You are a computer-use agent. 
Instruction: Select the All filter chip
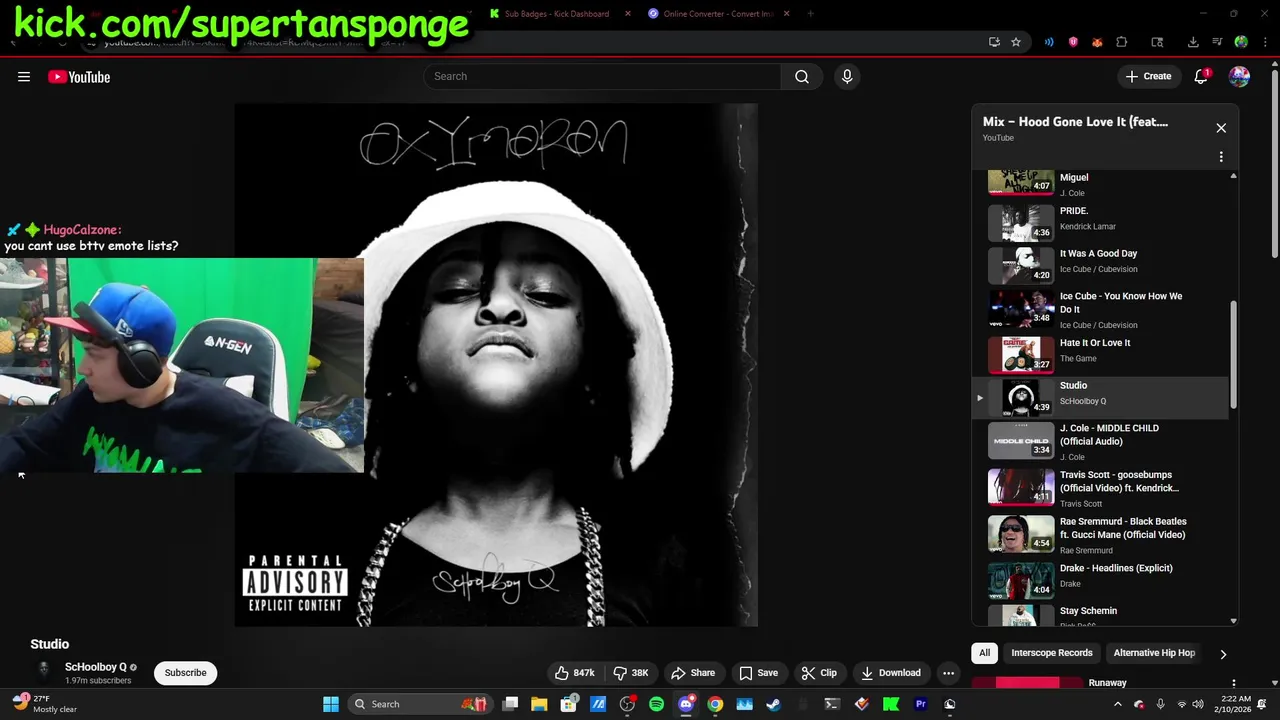[x=984, y=653]
